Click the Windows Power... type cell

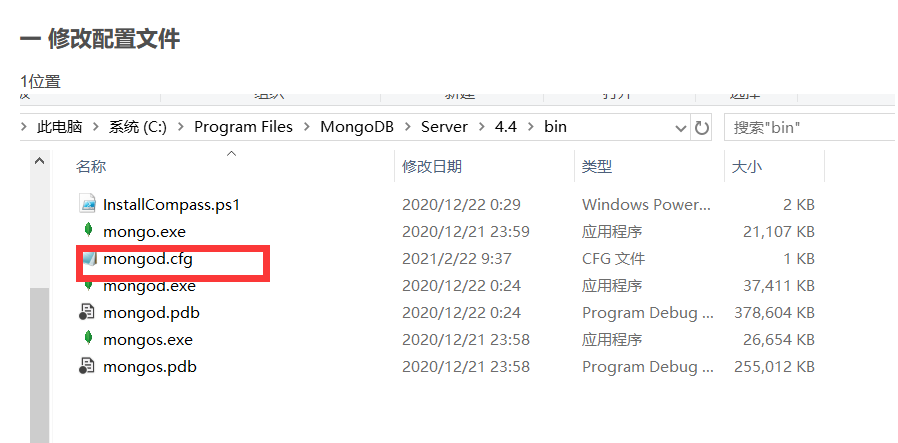646,204
